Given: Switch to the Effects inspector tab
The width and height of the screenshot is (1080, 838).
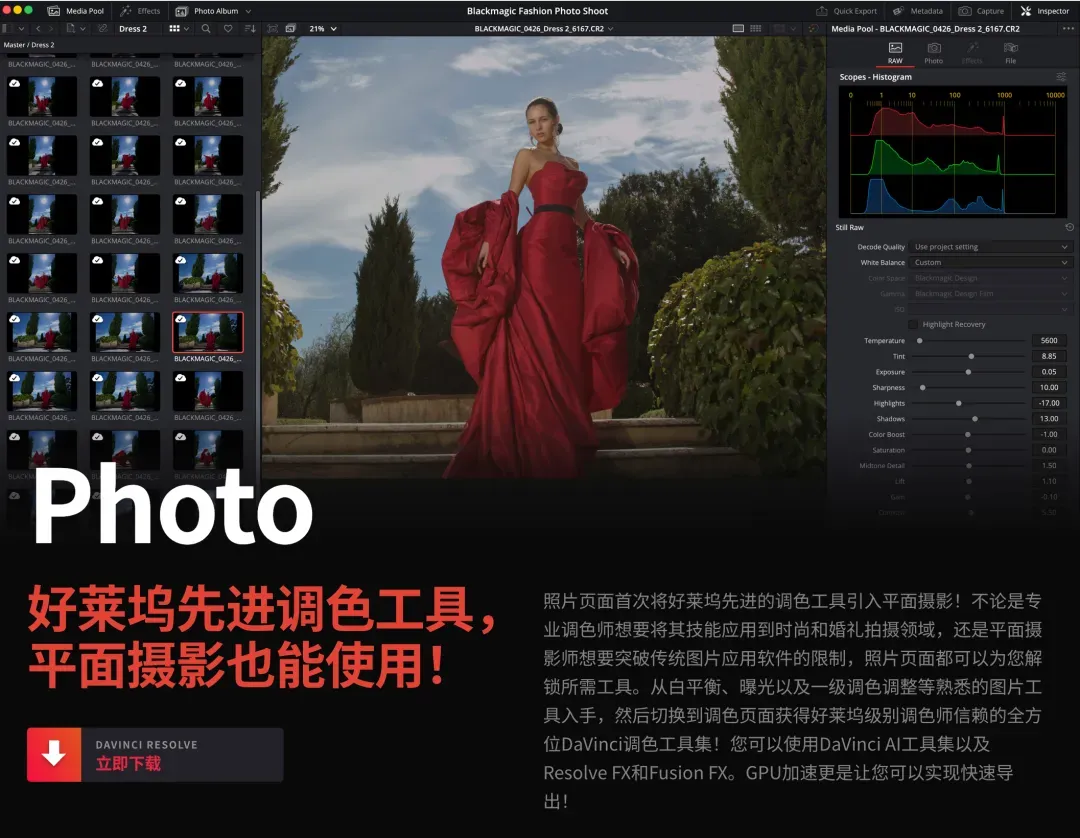Looking at the screenshot, I should (972, 52).
